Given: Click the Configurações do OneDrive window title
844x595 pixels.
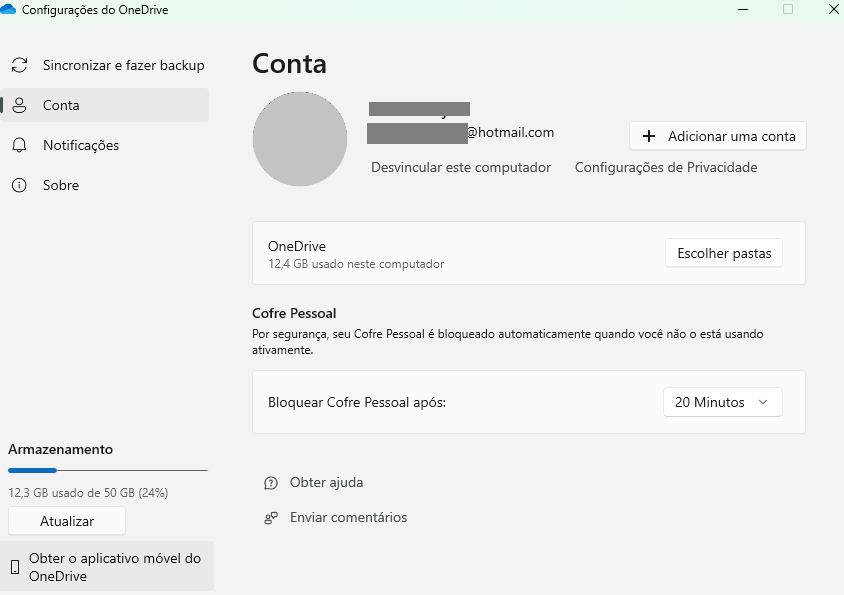Looking at the screenshot, I should tap(95, 10).
